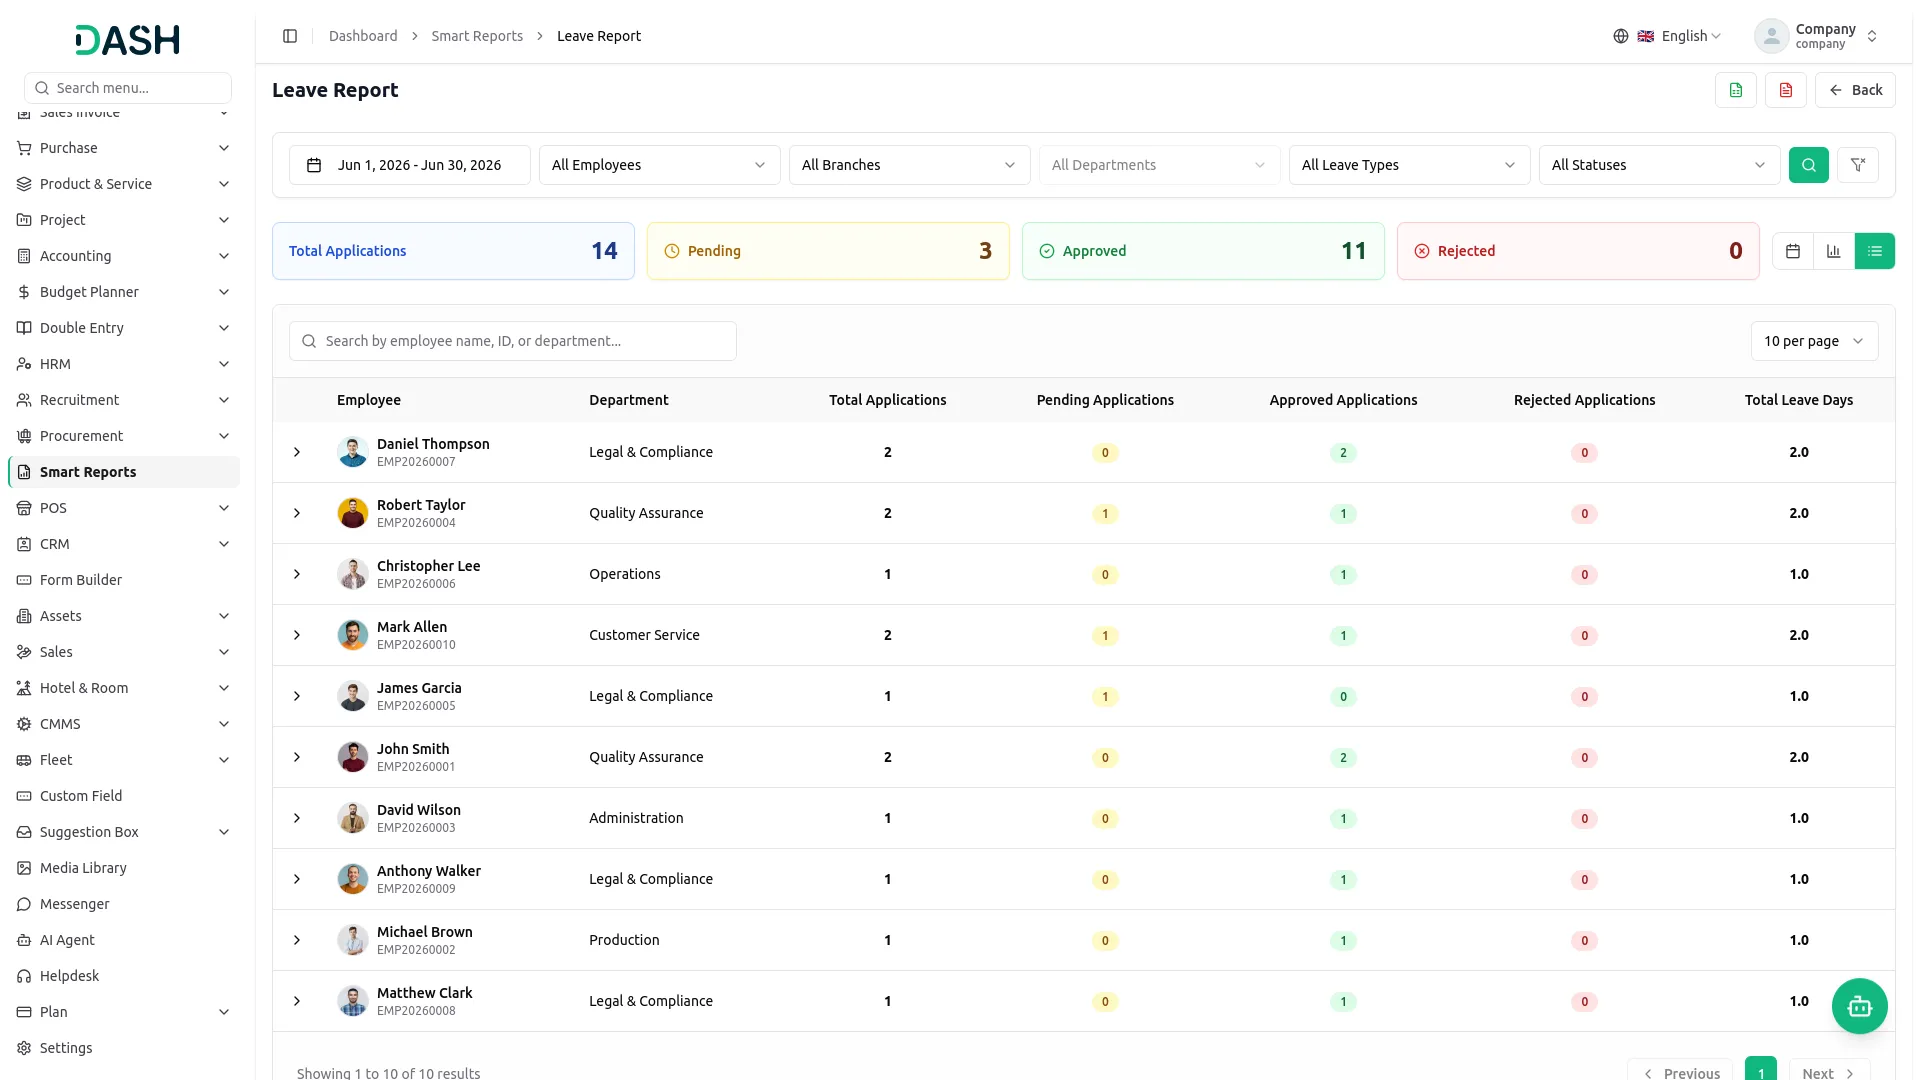Expand the Fleet sidebar menu

124,760
